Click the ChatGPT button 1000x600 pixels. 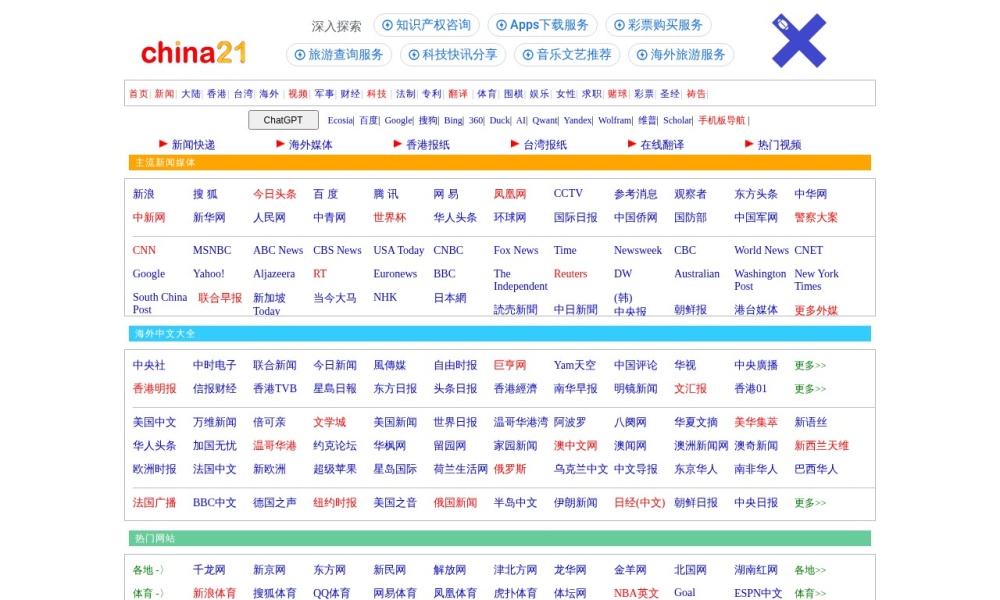(283, 119)
